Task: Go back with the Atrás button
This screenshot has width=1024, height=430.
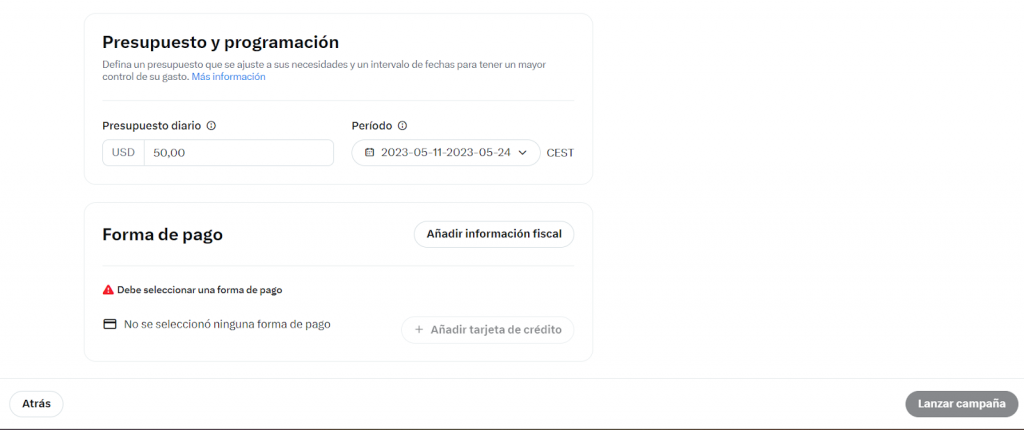Action: coord(37,404)
